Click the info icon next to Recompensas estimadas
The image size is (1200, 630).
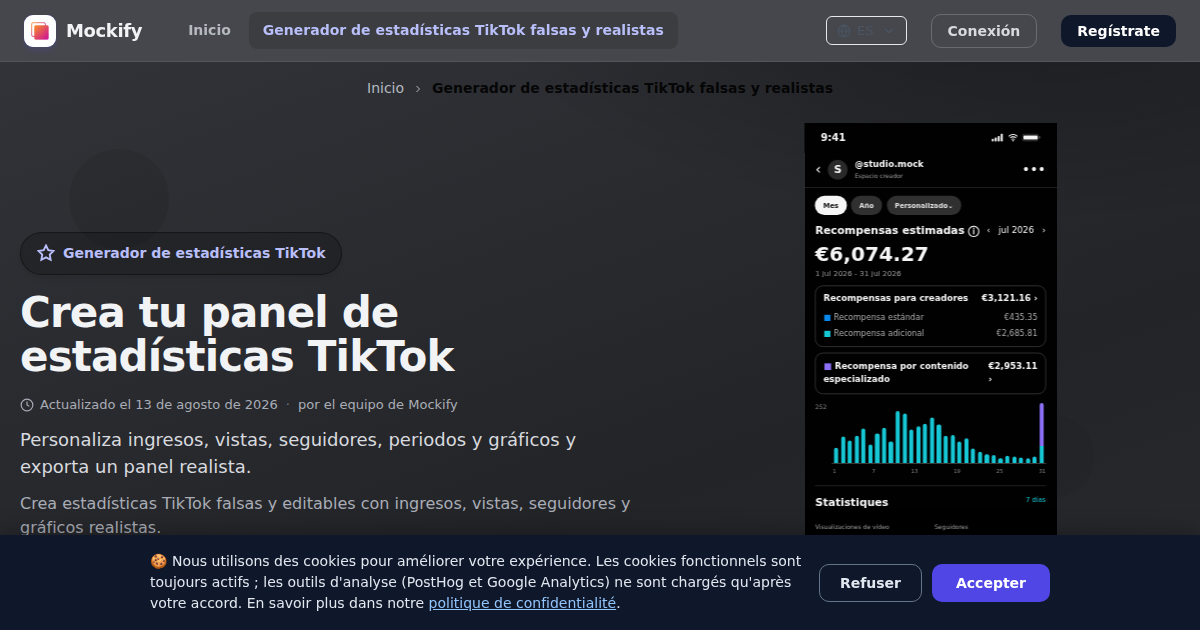pyautogui.click(x=973, y=231)
